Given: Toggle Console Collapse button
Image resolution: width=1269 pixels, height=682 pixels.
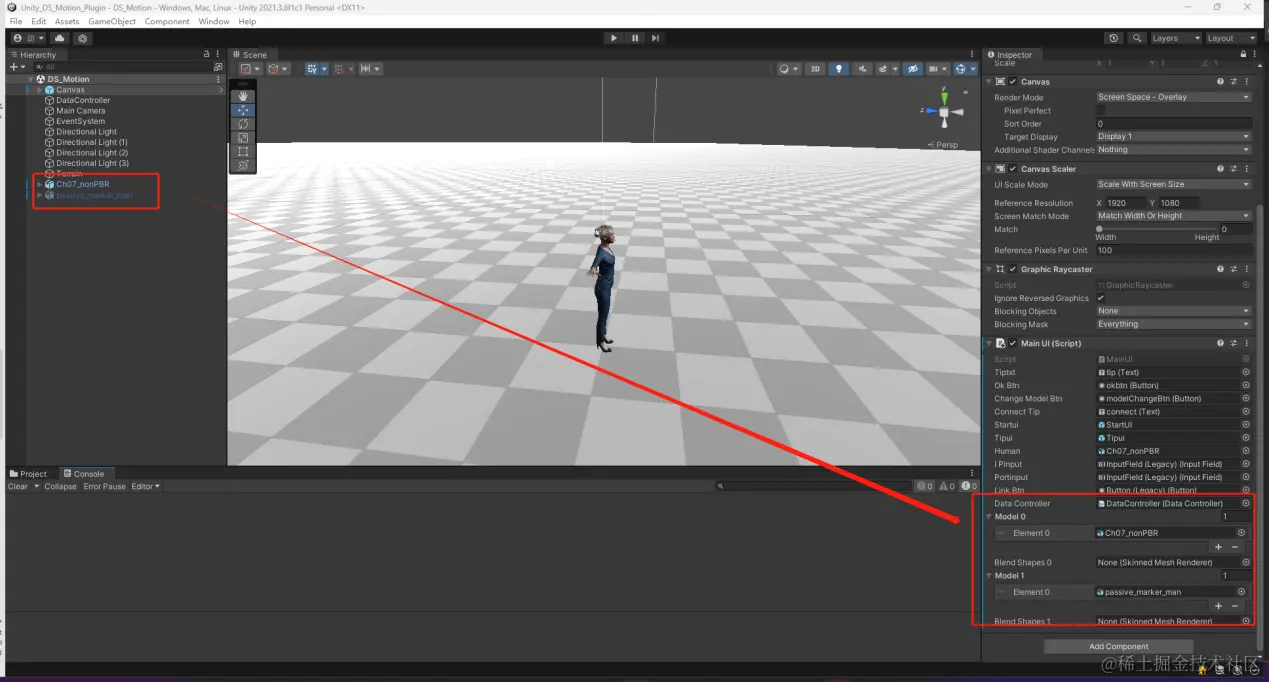Looking at the screenshot, I should 60,486.
